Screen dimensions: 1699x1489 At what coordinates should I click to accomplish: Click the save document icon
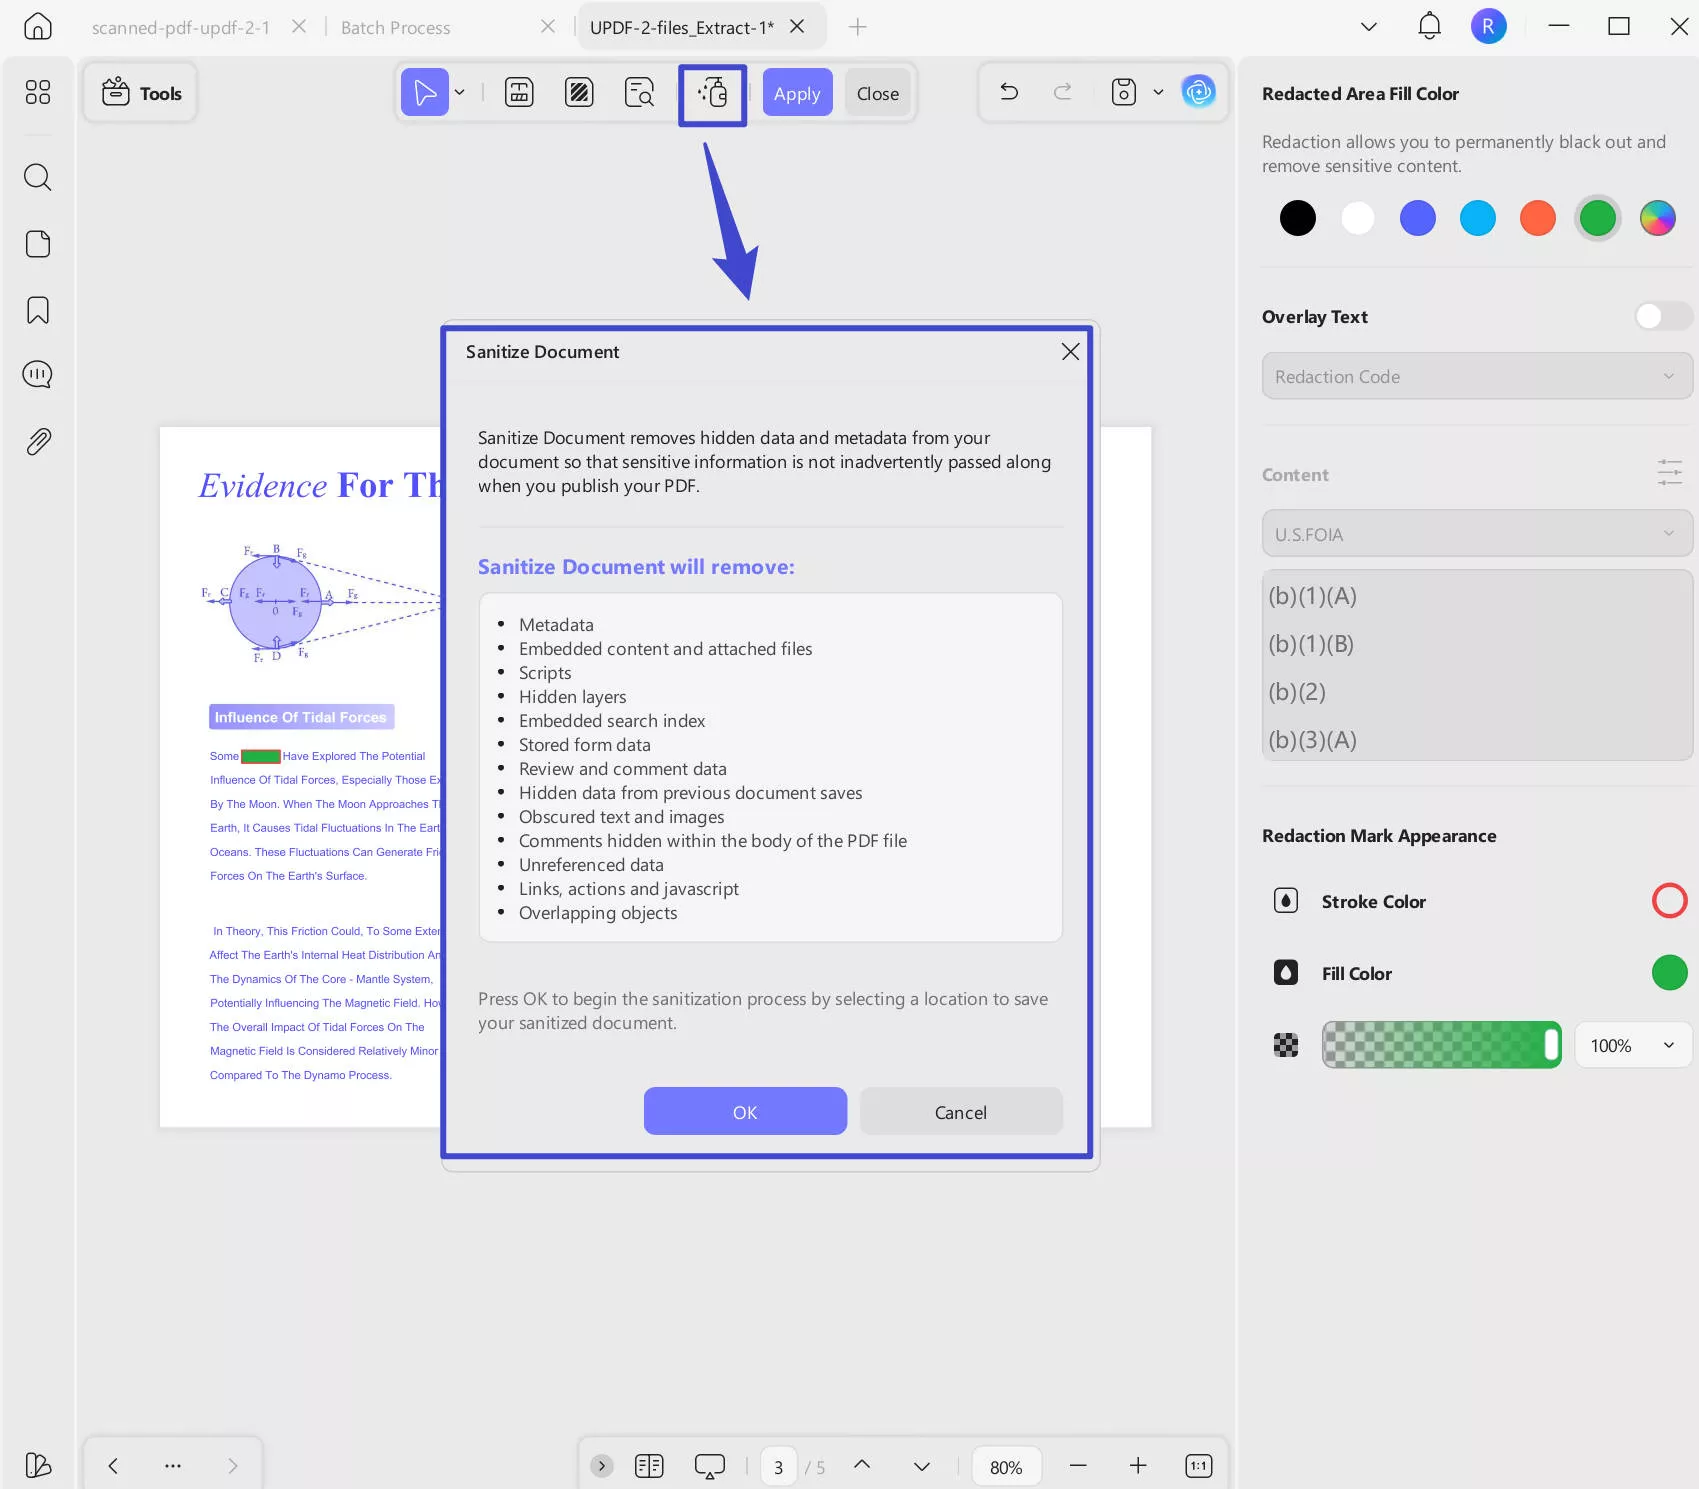[1124, 93]
